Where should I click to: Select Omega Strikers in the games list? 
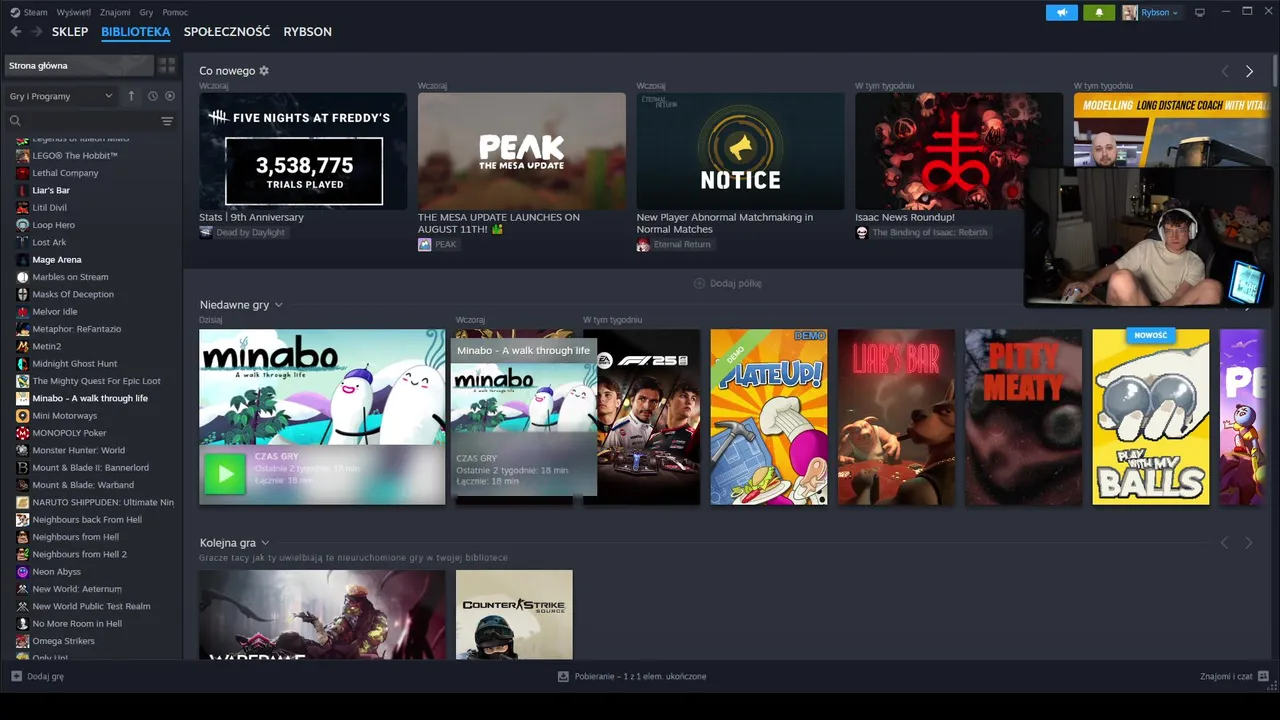pos(64,641)
